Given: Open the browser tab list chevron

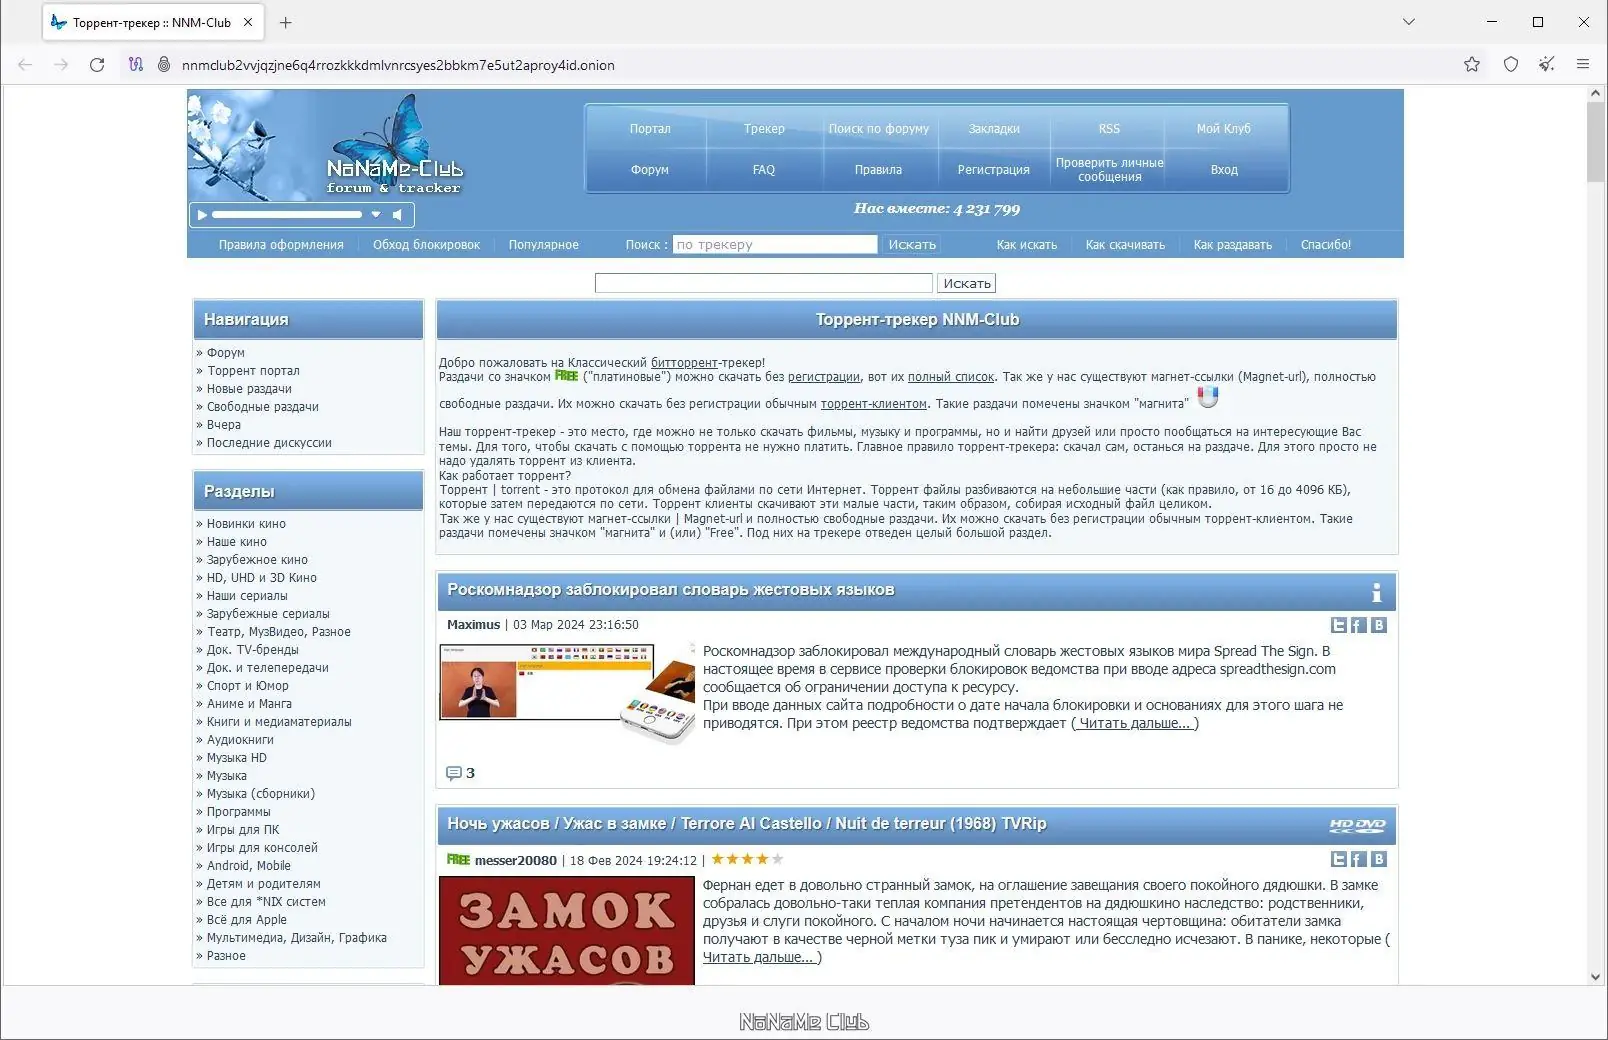Looking at the screenshot, I should (1409, 21).
